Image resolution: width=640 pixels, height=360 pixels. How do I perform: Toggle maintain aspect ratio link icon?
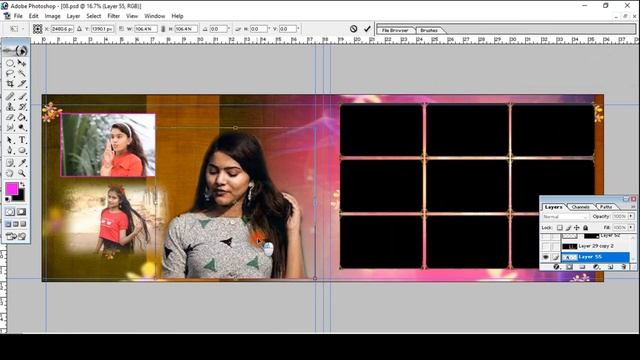(x=163, y=29)
